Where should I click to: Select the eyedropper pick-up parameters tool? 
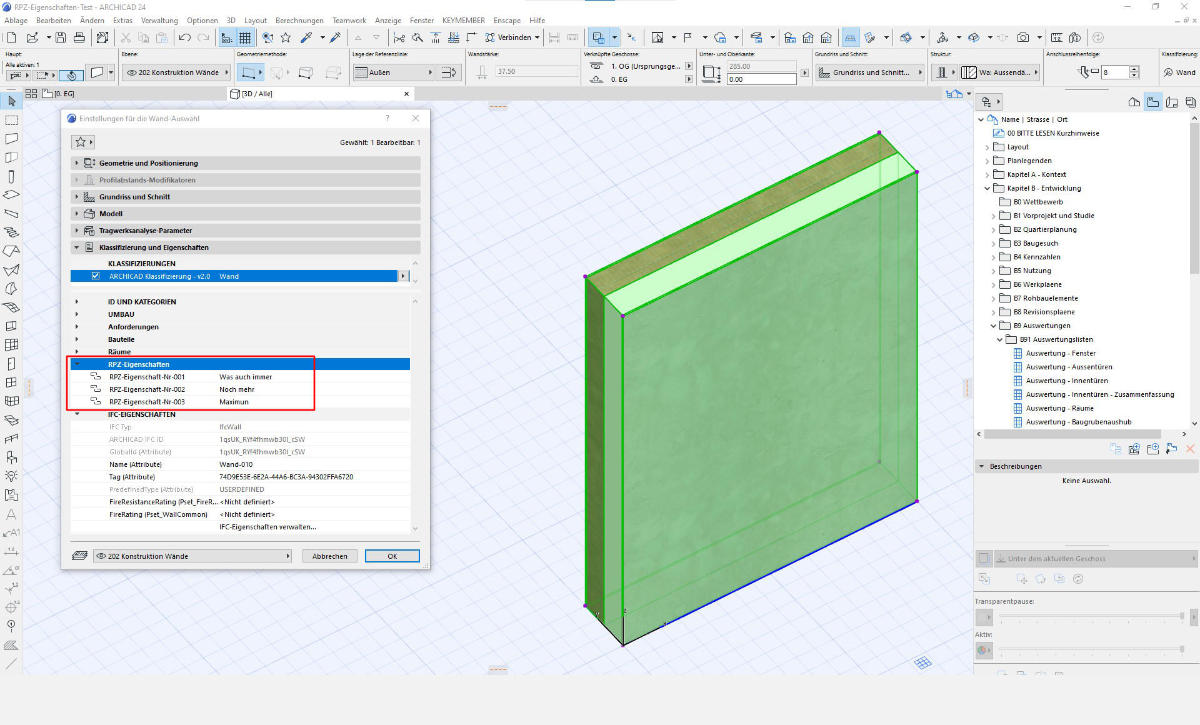(308, 37)
